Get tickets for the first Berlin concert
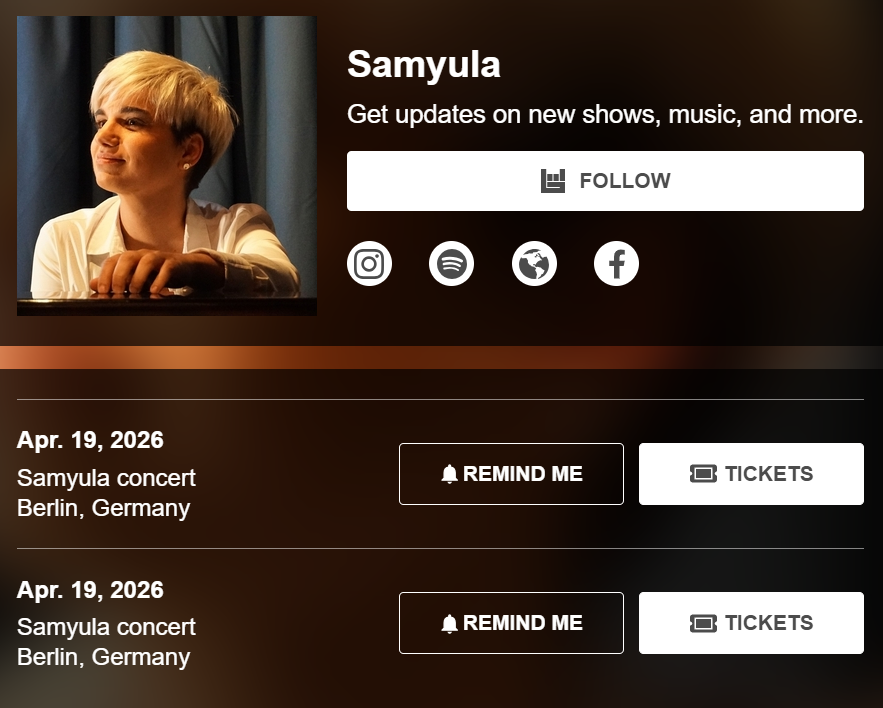Screen dimensions: 883x708 tap(751, 474)
